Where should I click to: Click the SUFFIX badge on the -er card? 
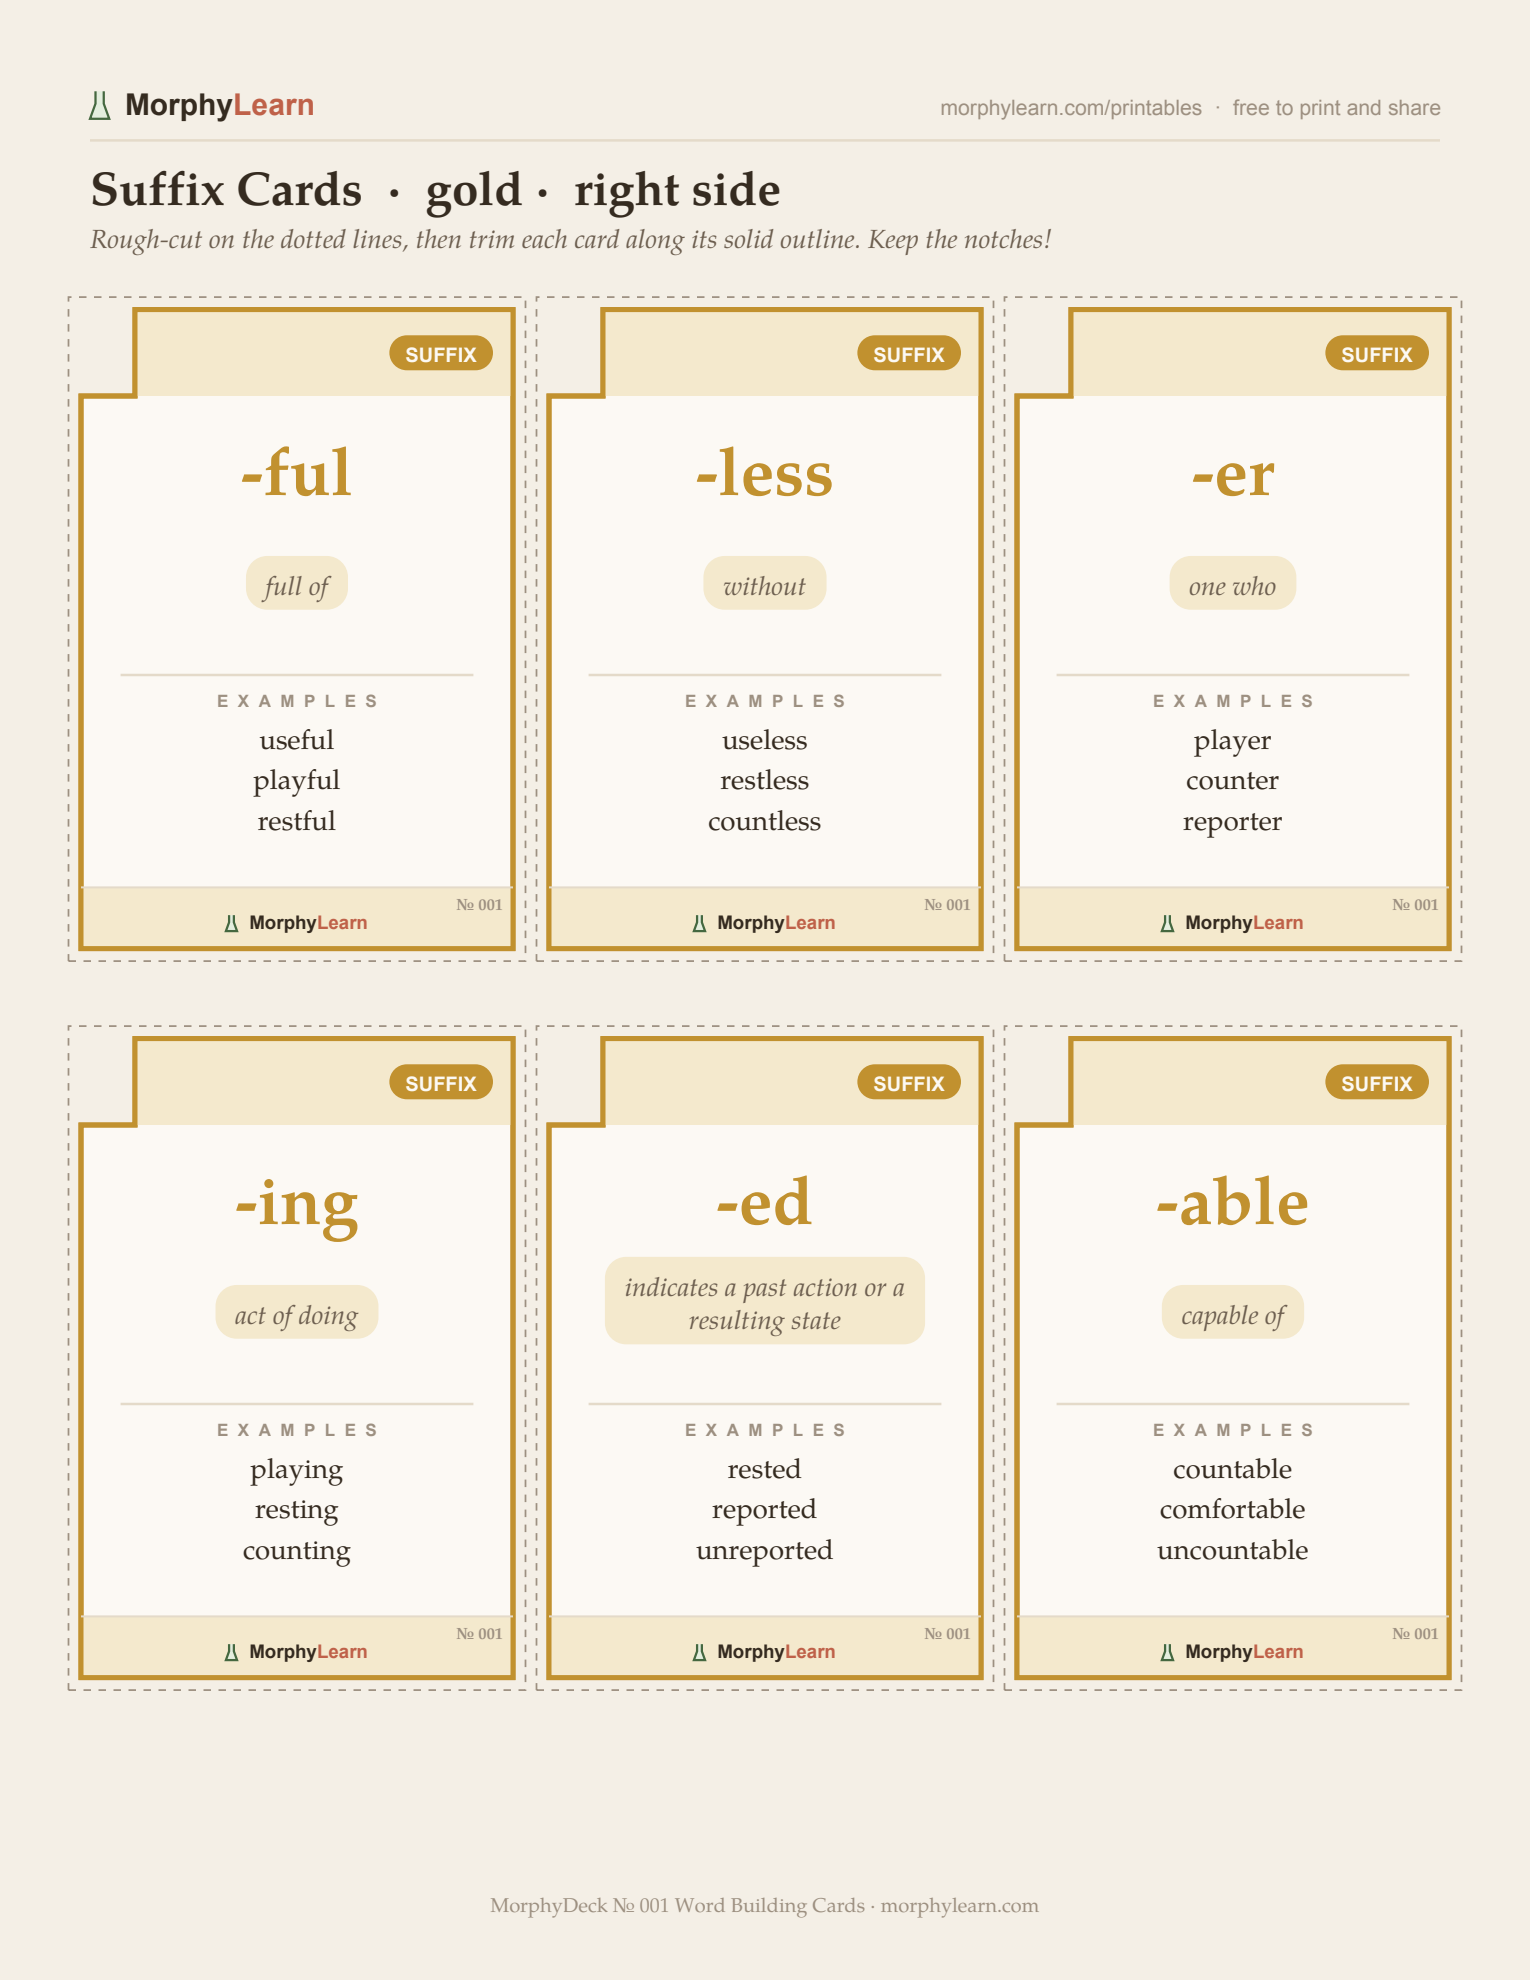click(1377, 354)
